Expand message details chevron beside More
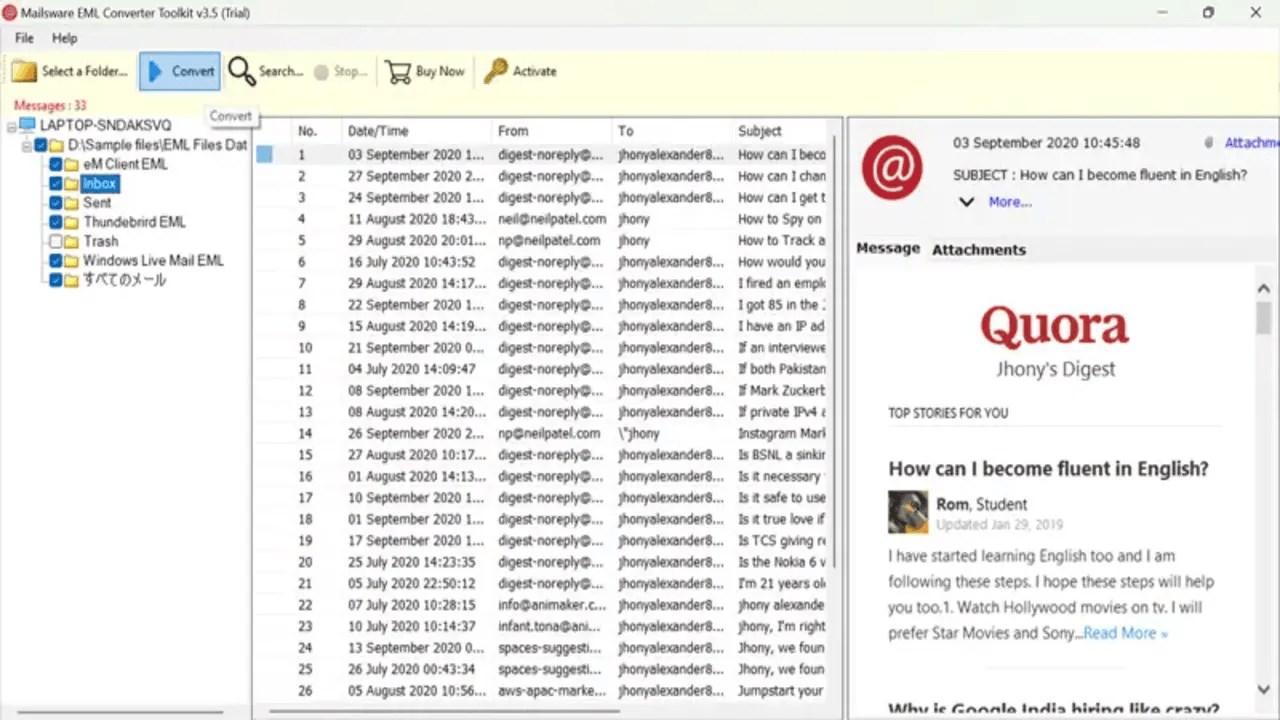 (x=966, y=202)
